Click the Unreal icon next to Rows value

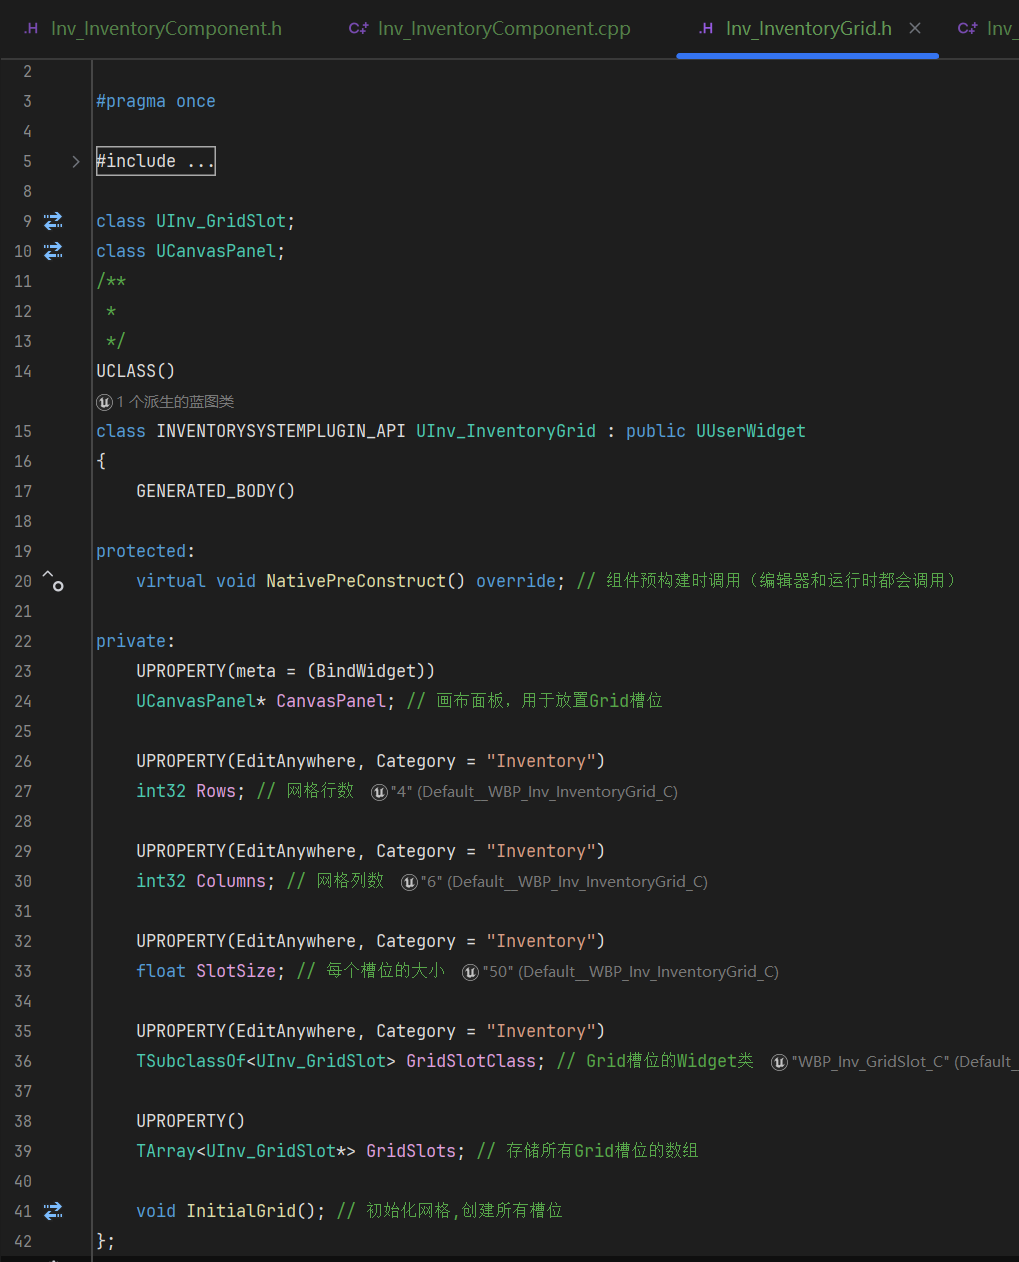click(x=379, y=792)
